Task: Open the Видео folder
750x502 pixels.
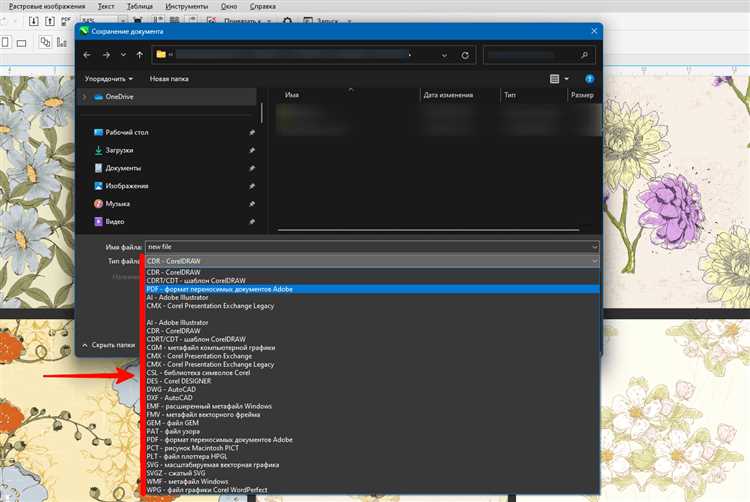Action: [115, 222]
